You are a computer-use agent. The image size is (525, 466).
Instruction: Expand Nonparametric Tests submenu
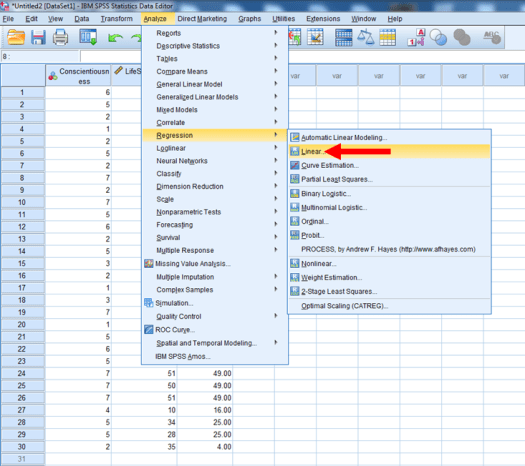(x=215, y=212)
